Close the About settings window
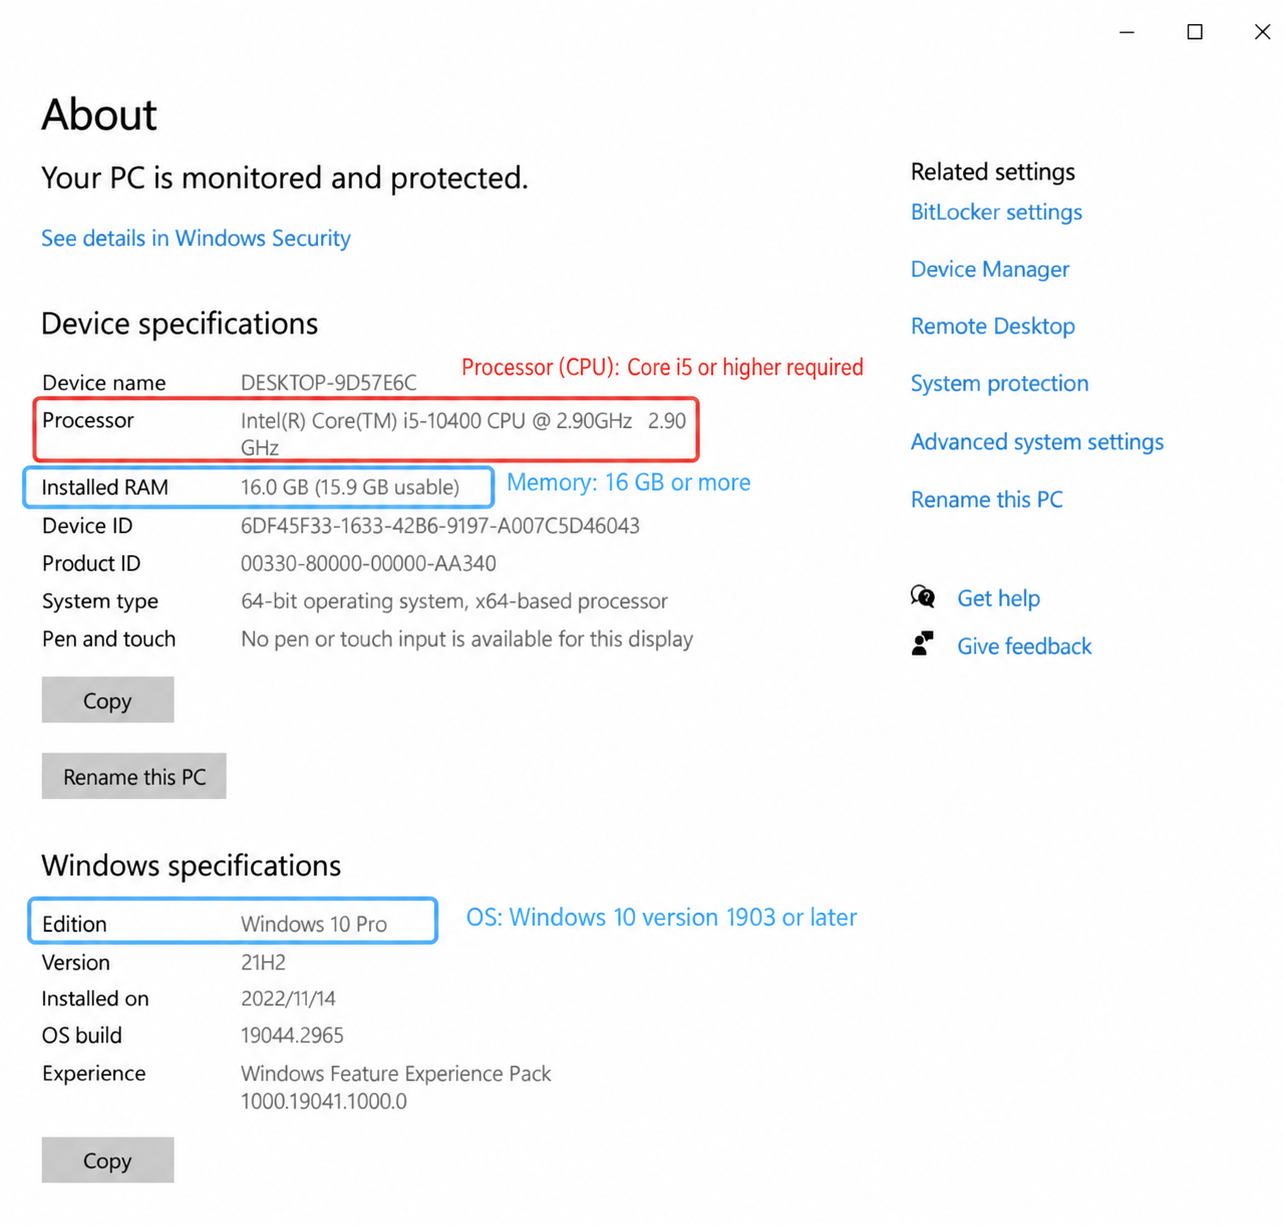 pyautogui.click(x=1262, y=32)
